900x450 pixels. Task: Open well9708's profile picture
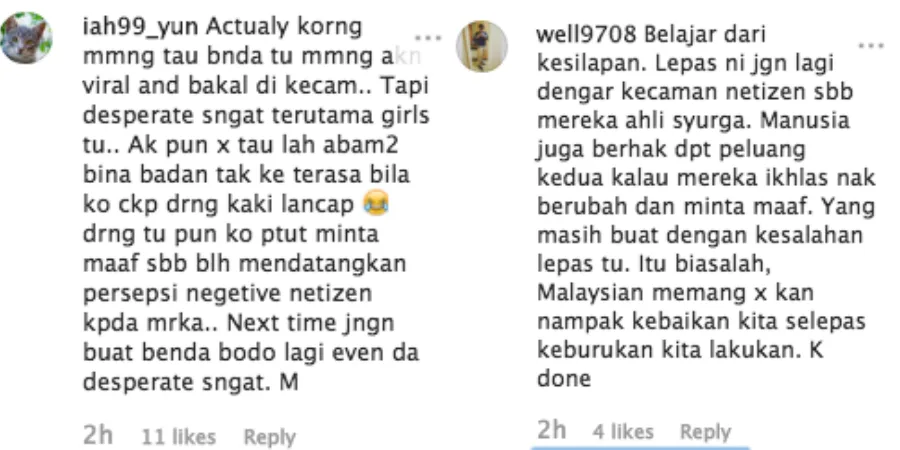click(x=482, y=46)
